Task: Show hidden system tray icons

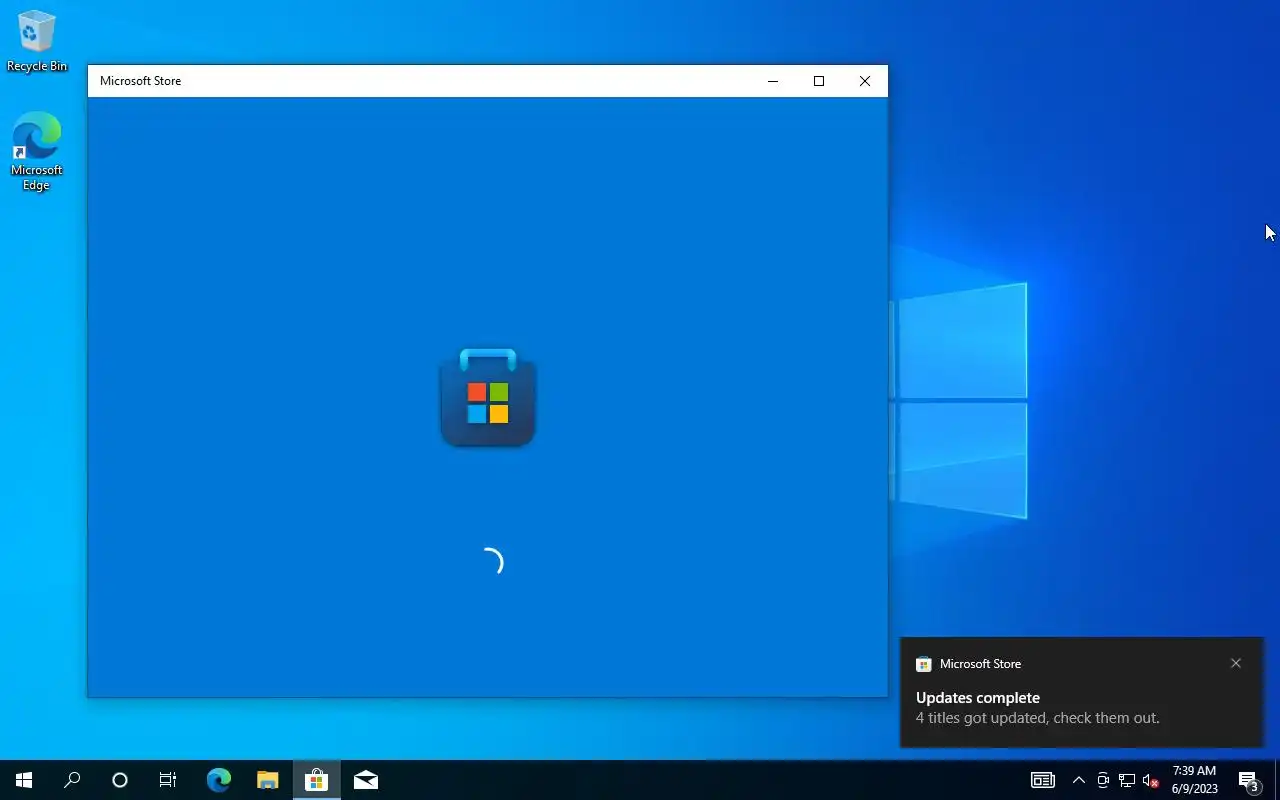Action: (x=1078, y=780)
